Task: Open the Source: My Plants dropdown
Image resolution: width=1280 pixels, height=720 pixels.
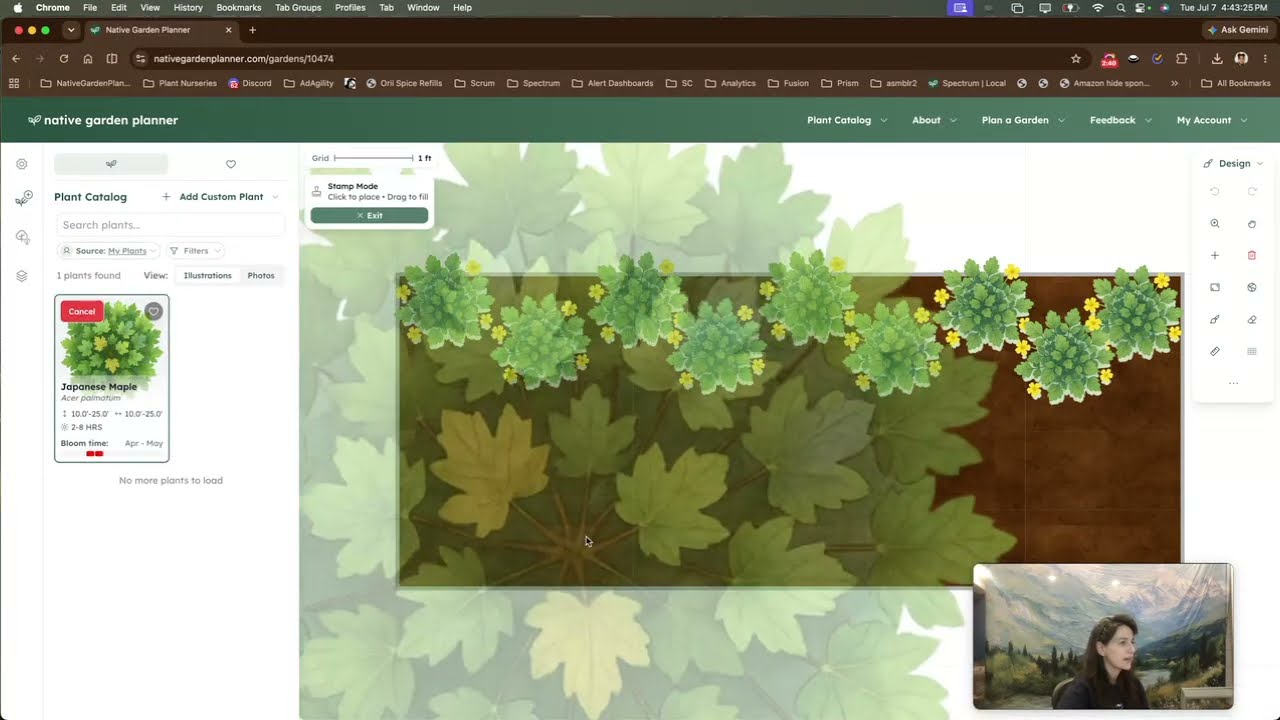Action: tap(109, 251)
